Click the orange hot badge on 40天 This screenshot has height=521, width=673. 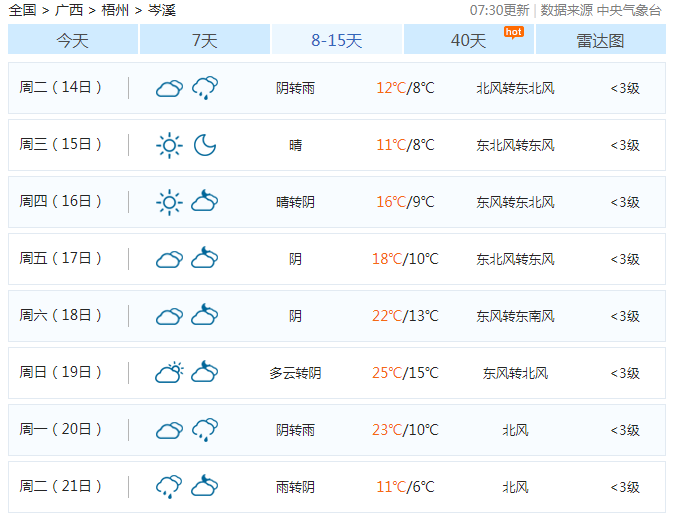coord(513,32)
